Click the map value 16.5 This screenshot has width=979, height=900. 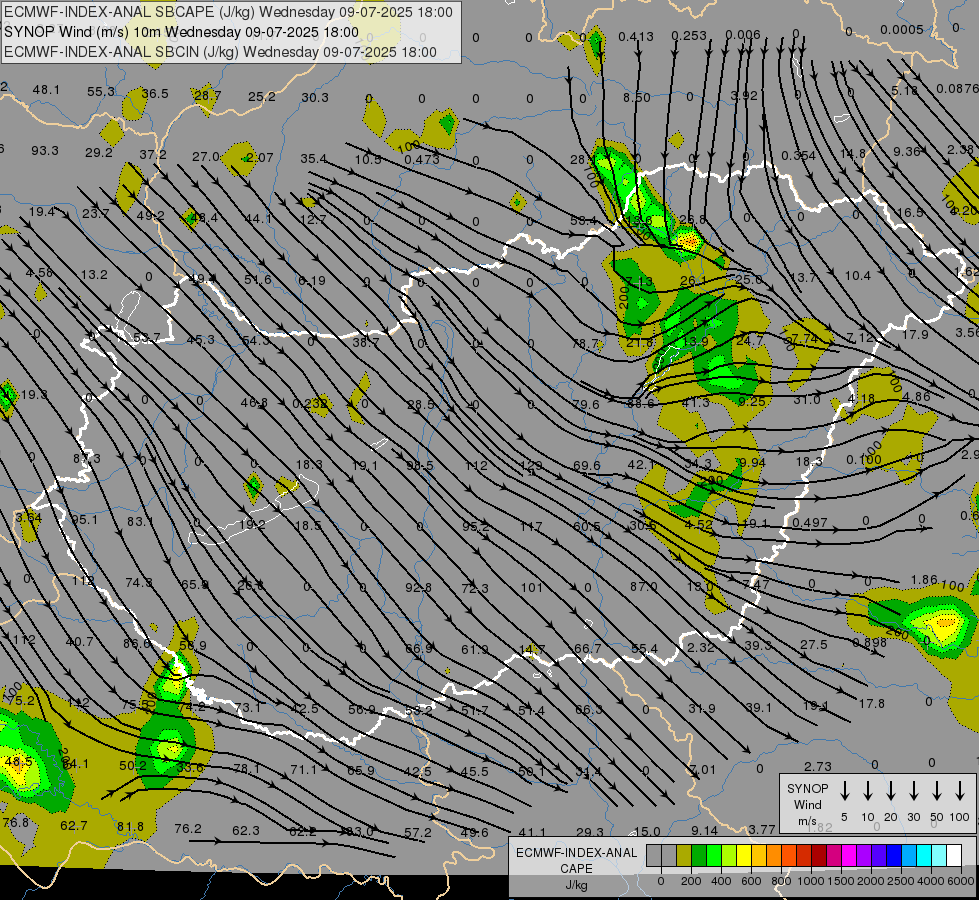pos(910,212)
